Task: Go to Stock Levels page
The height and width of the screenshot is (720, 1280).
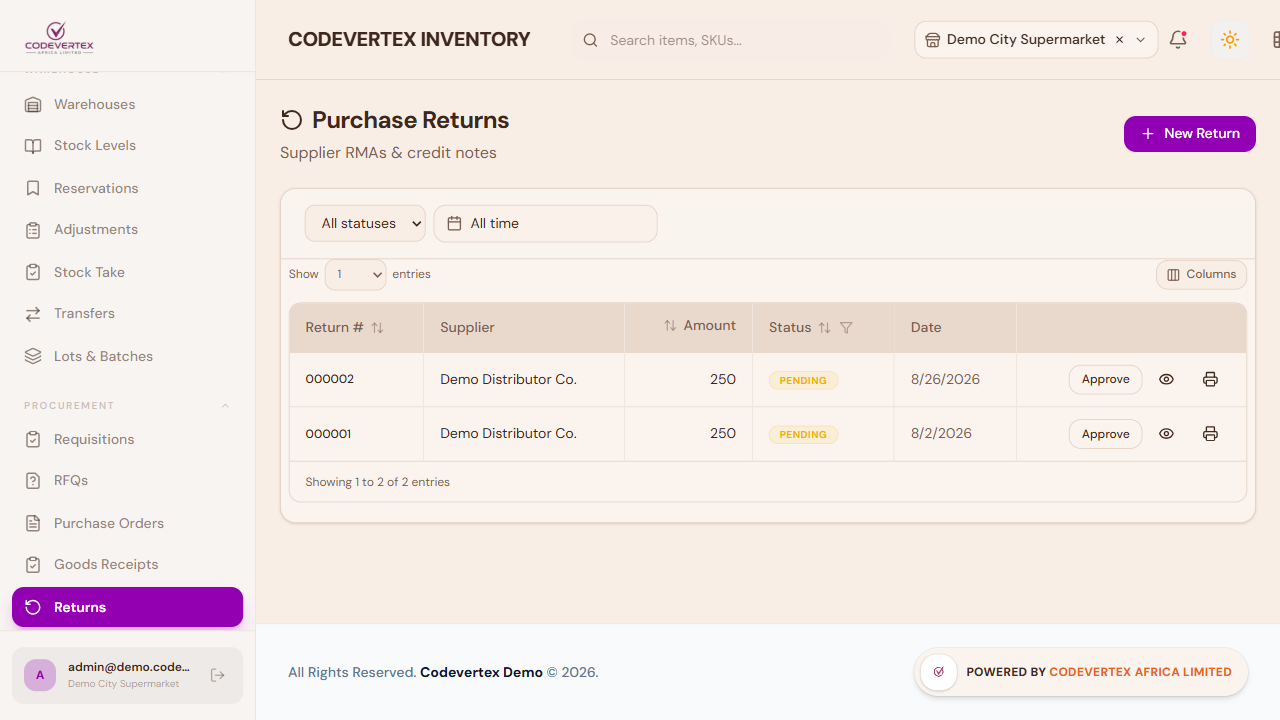Action: tap(127, 145)
